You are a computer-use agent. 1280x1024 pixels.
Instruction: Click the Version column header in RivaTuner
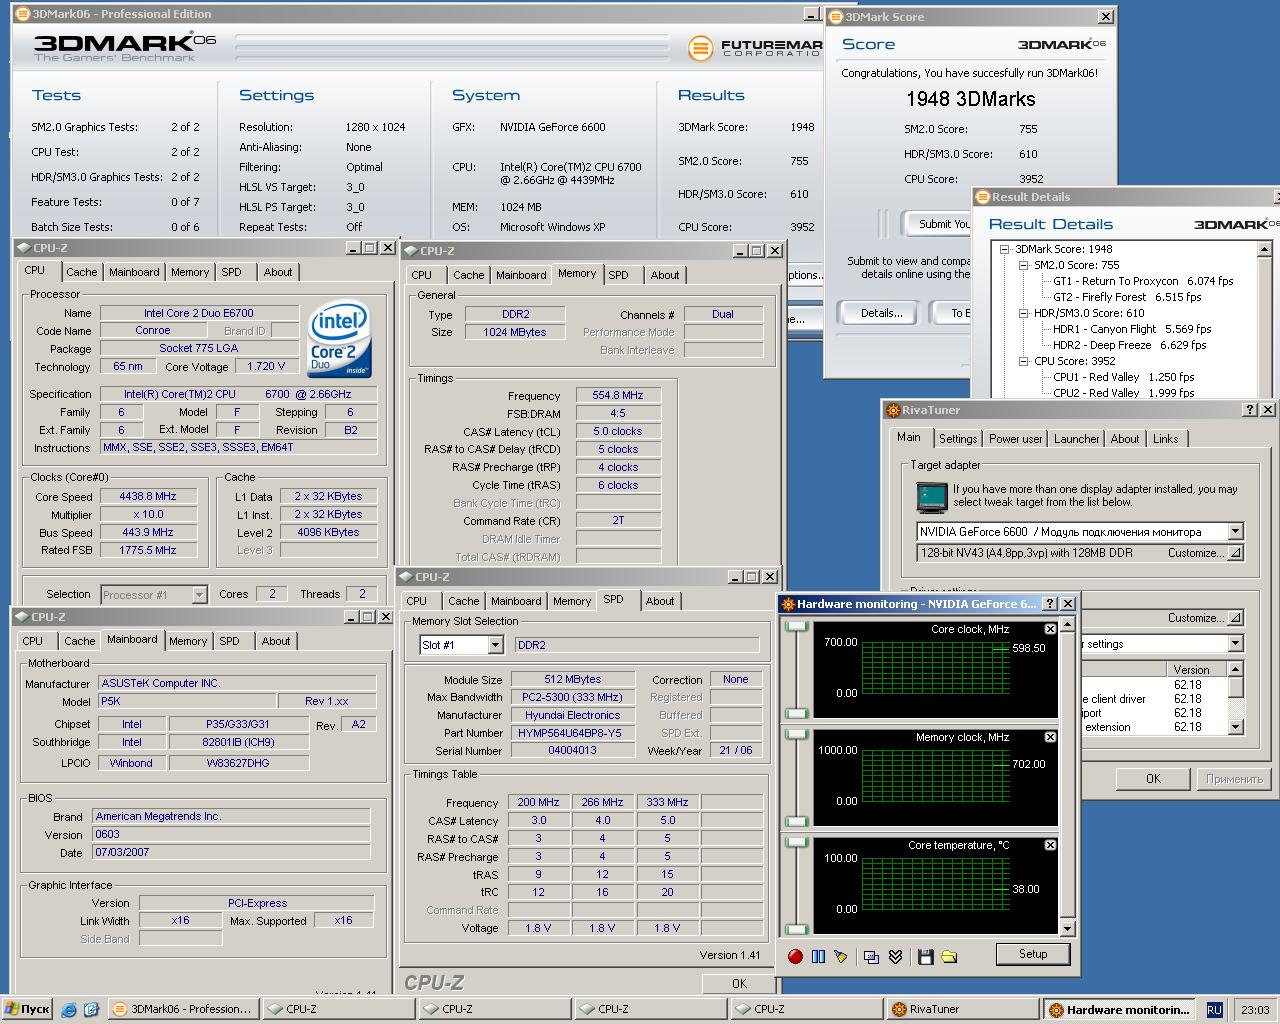1196,670
